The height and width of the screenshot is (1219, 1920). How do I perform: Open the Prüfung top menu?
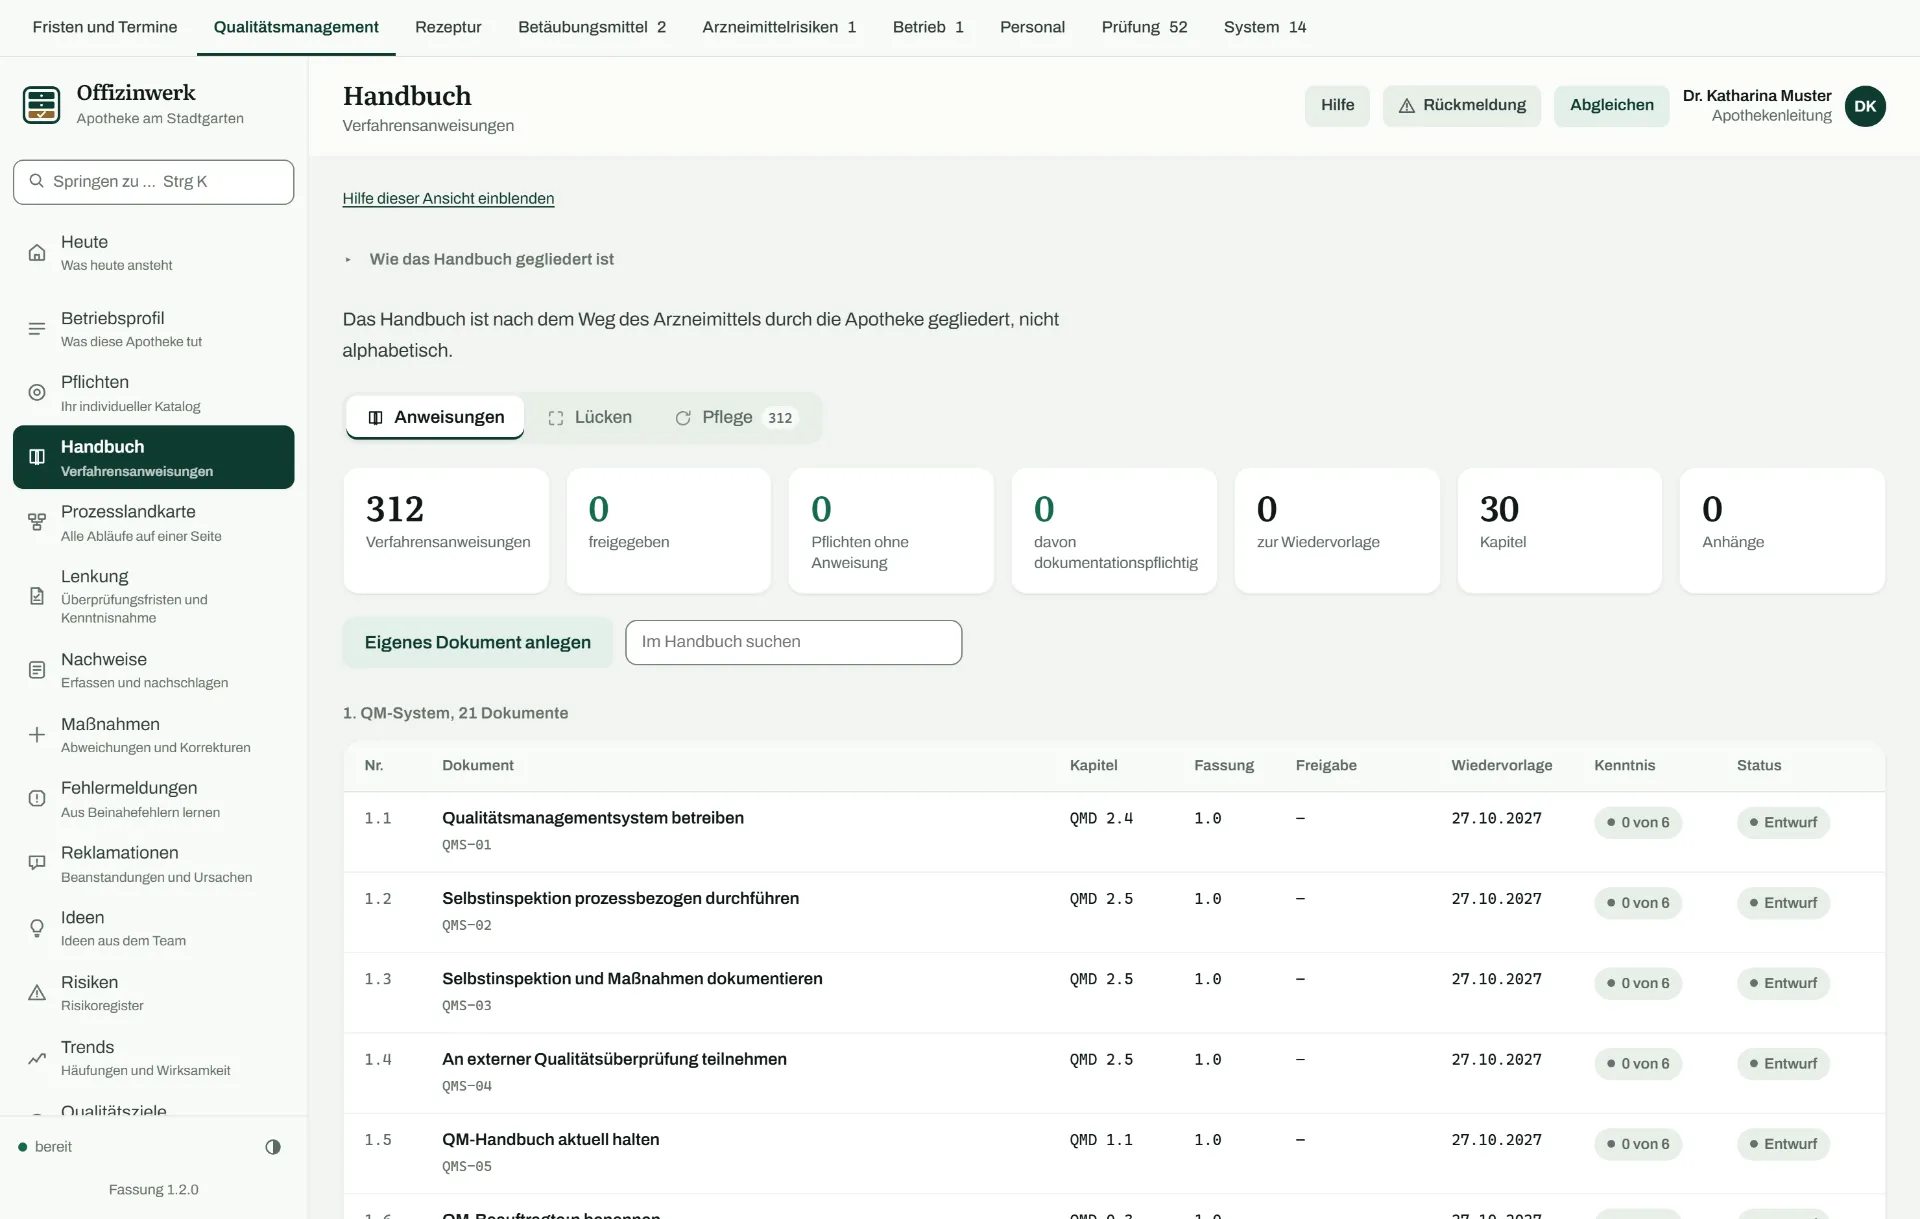pyautogui.click(x=1144, y=27)
